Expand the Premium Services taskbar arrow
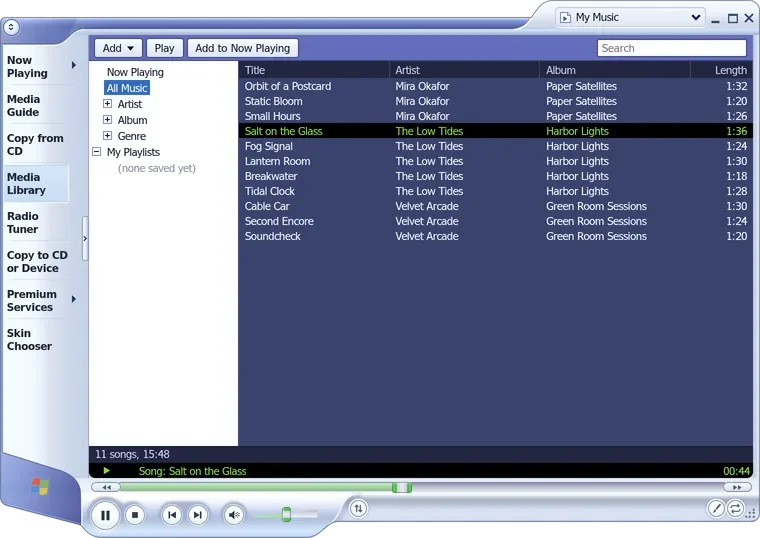Image resolution: width=760 pixels, height=538 pixels. [x=74, y=299]
